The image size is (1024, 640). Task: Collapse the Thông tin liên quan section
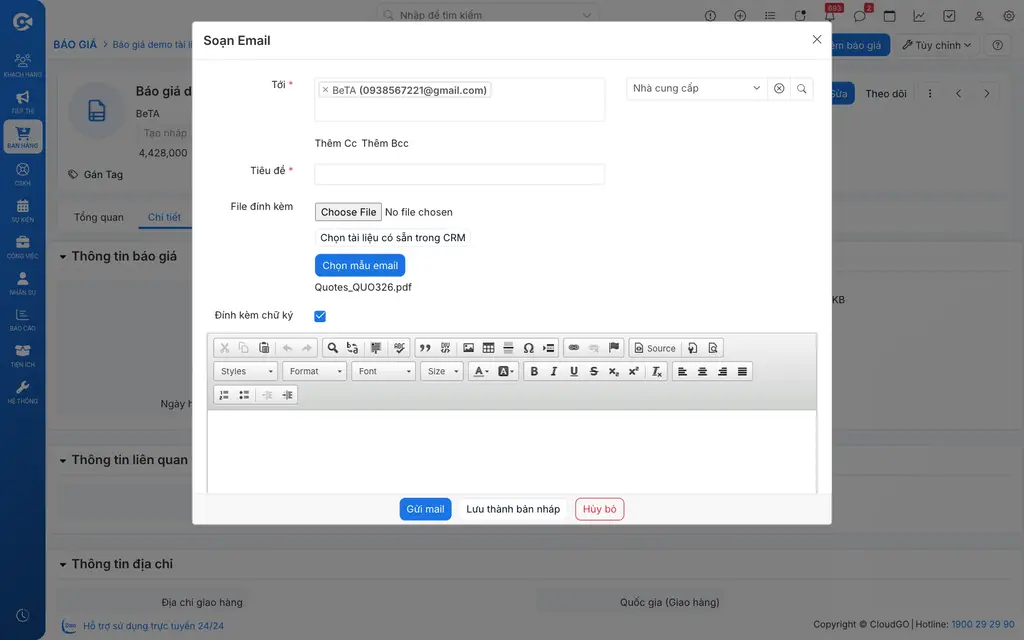point(63,460)
